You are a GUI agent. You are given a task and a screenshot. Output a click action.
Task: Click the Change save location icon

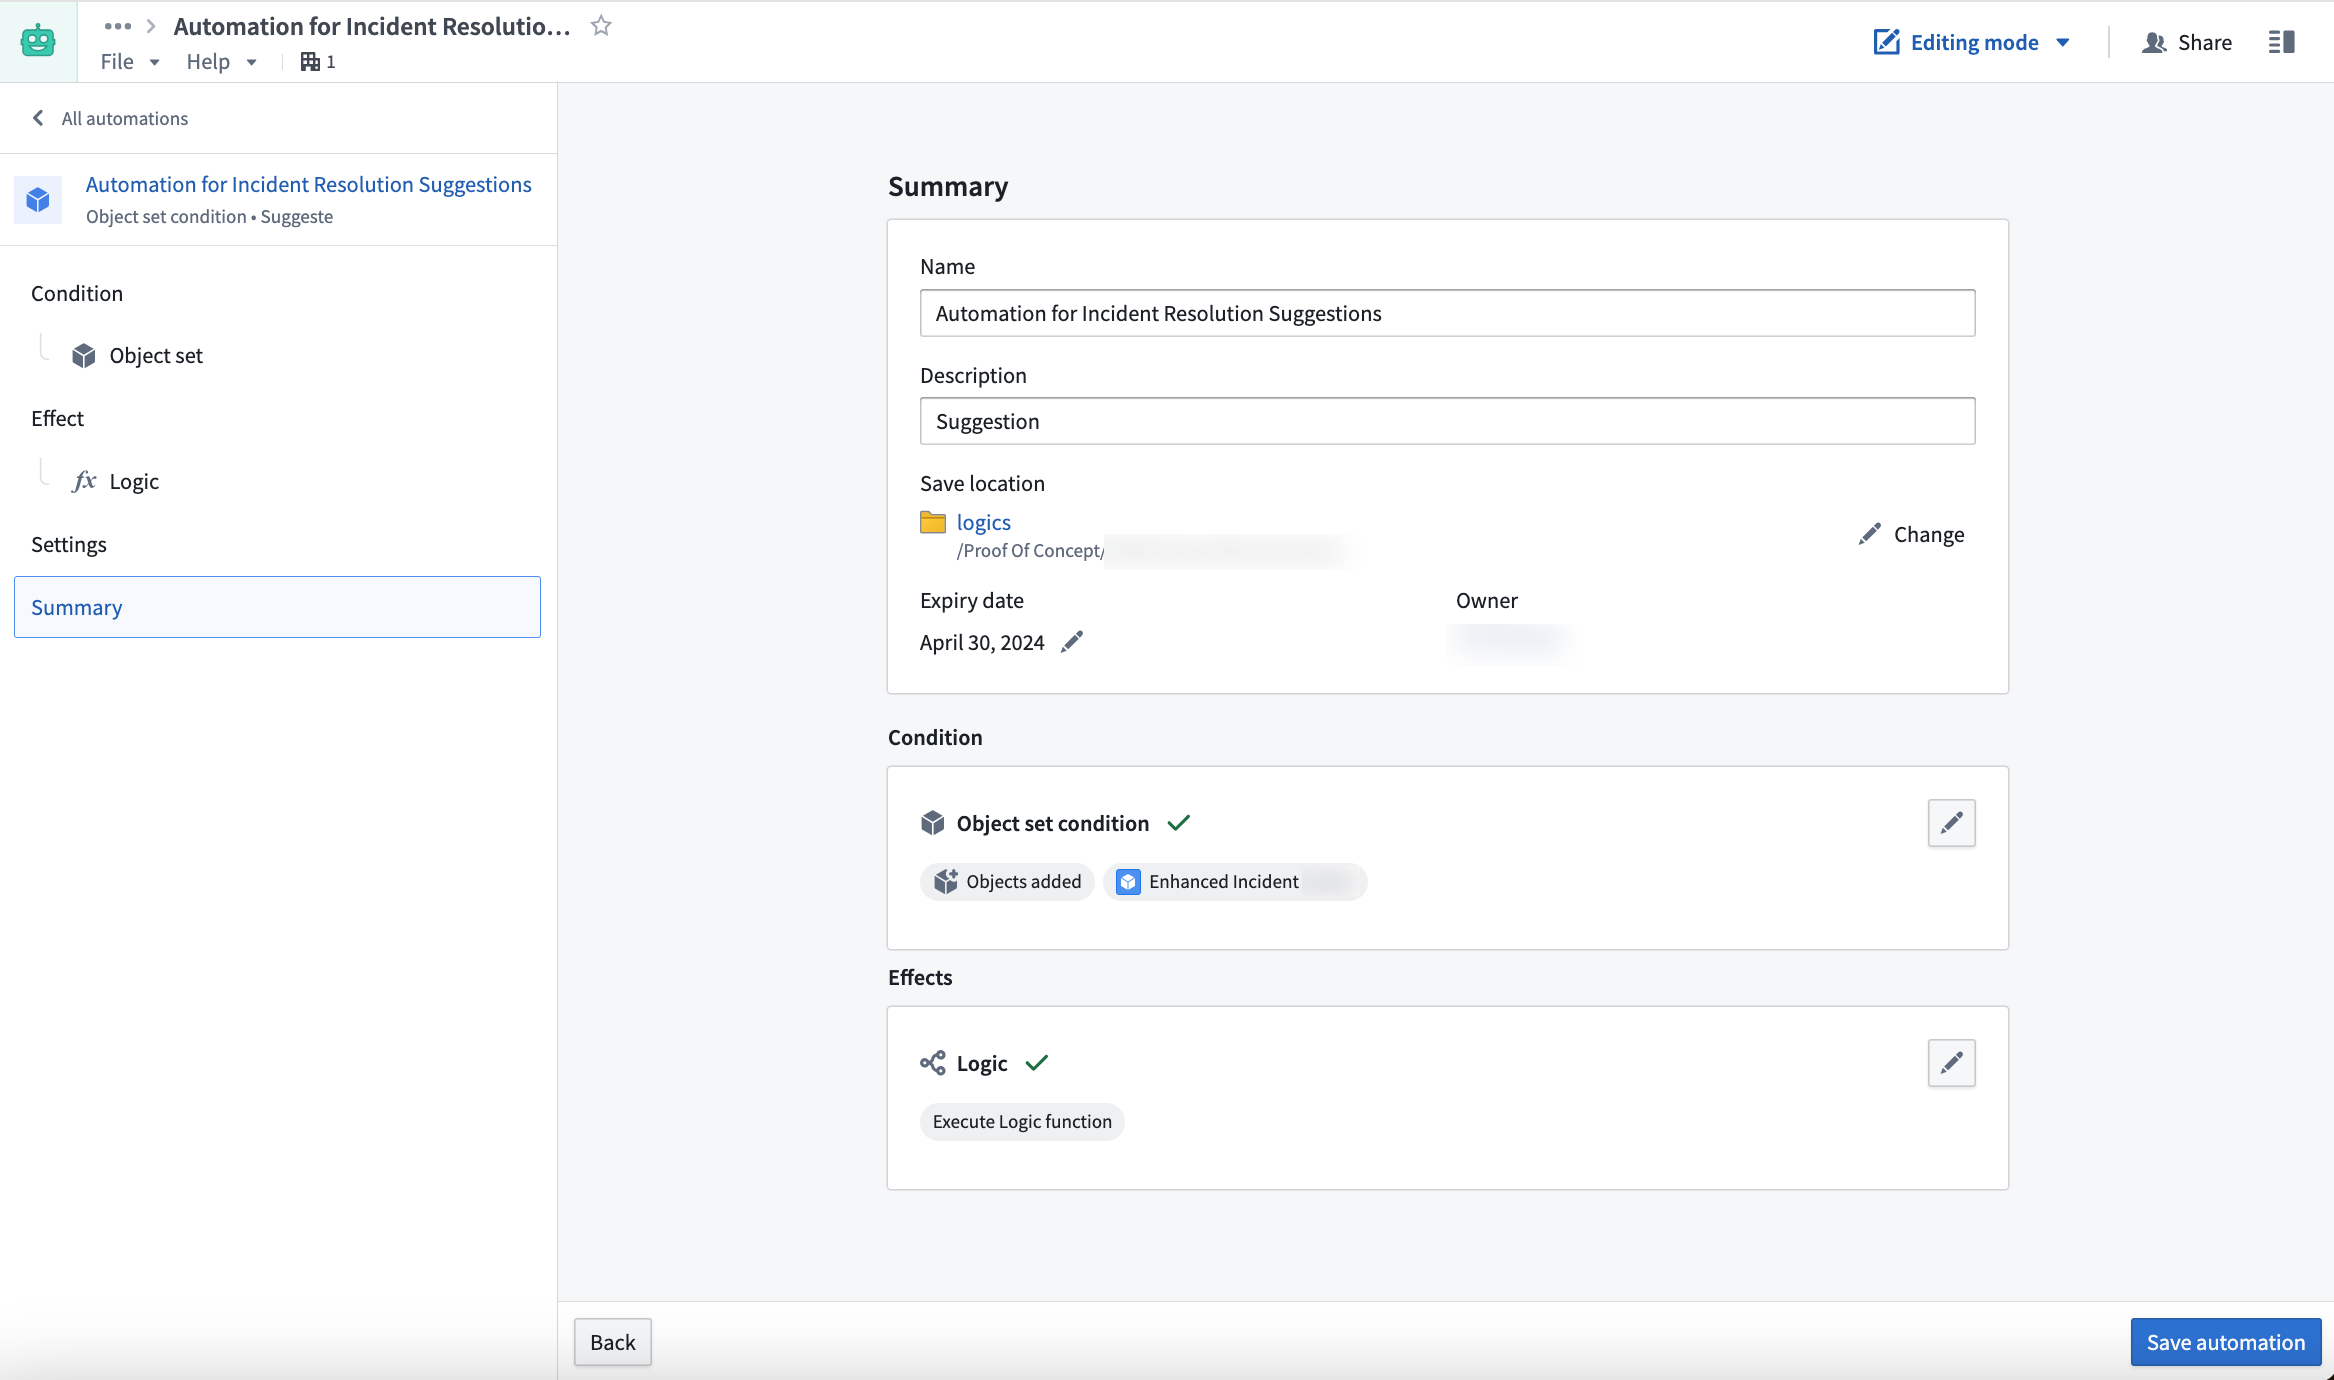tap(1869, 534)
